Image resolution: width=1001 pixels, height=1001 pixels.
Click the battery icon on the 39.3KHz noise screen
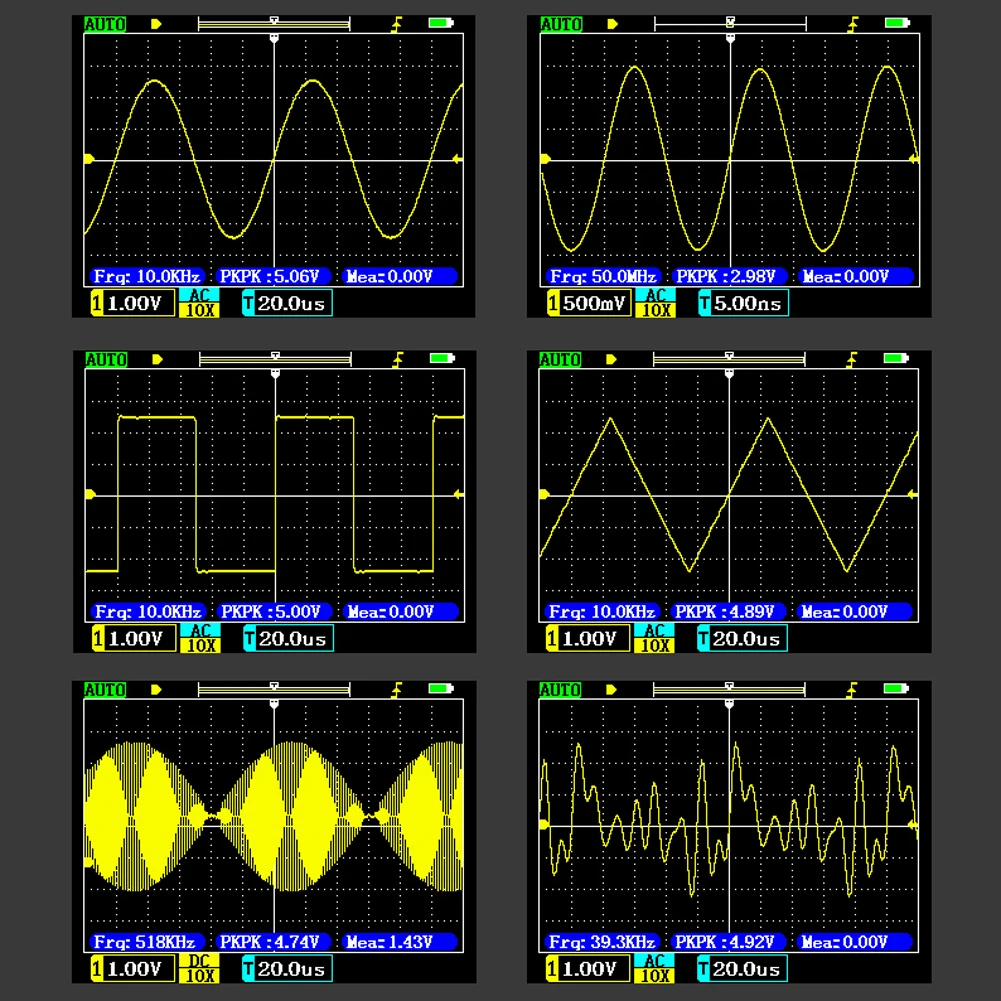point(896,688)
